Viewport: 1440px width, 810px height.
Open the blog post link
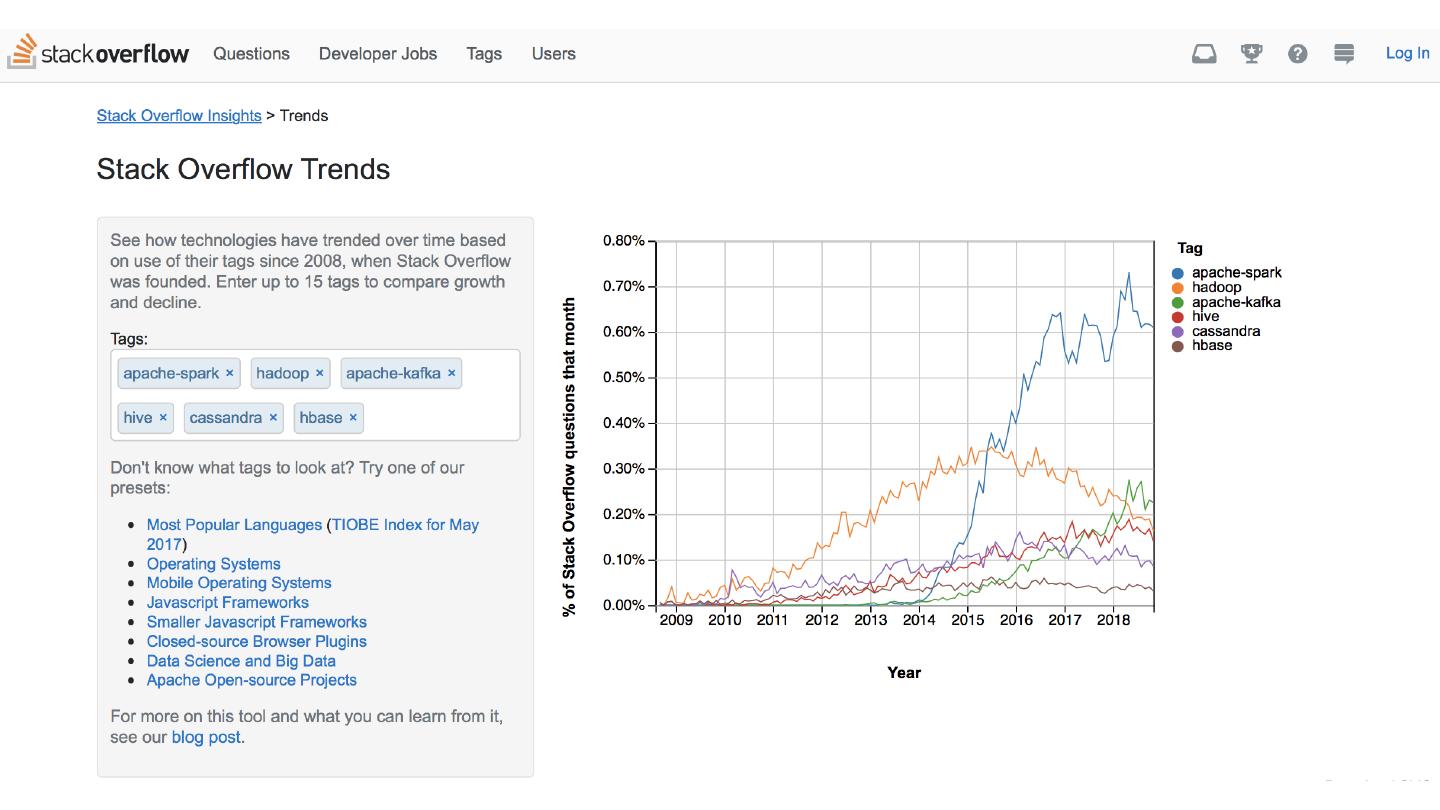coord(206,738)
